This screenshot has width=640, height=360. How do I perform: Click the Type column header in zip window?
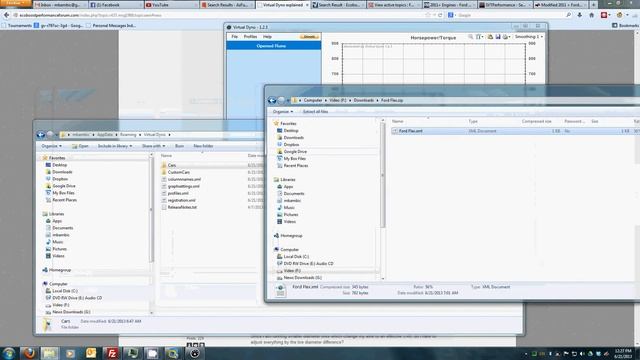pos(473,121)
